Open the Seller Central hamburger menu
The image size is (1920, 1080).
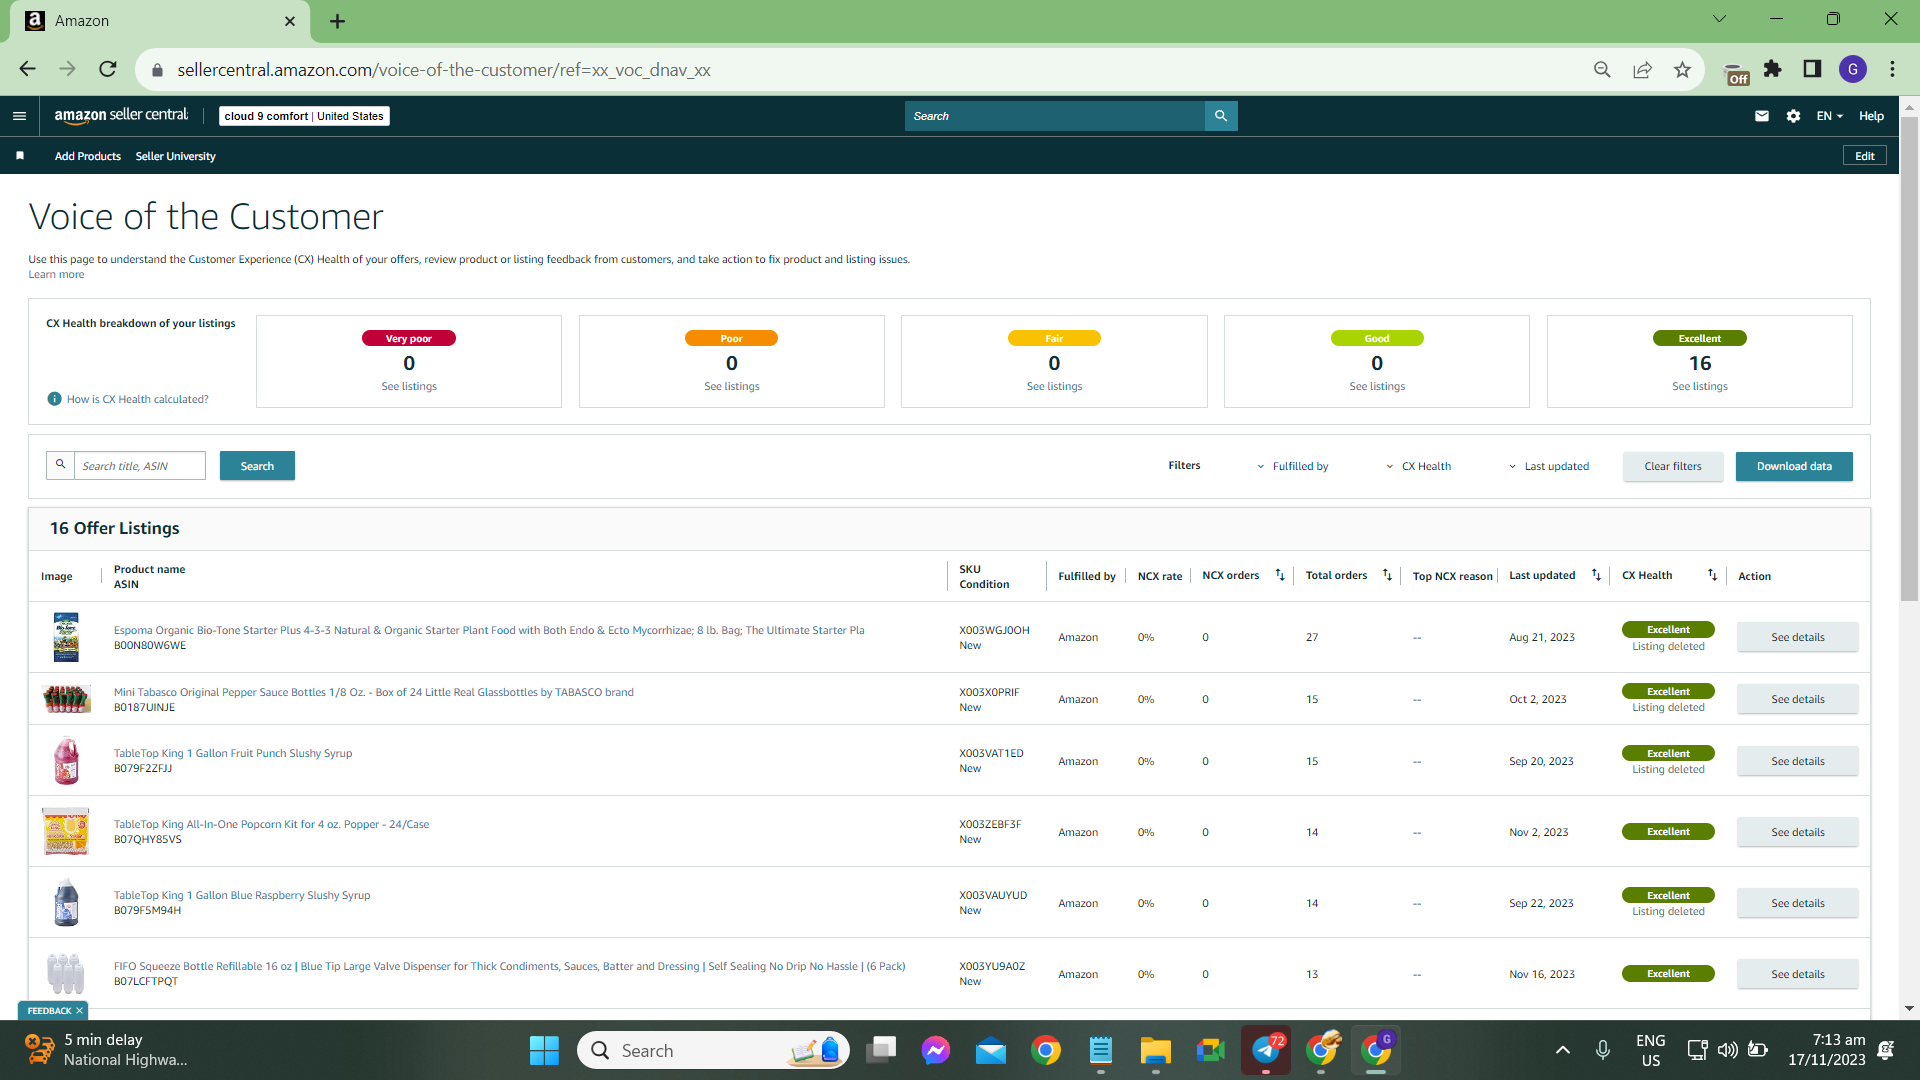tap(19, 116)
